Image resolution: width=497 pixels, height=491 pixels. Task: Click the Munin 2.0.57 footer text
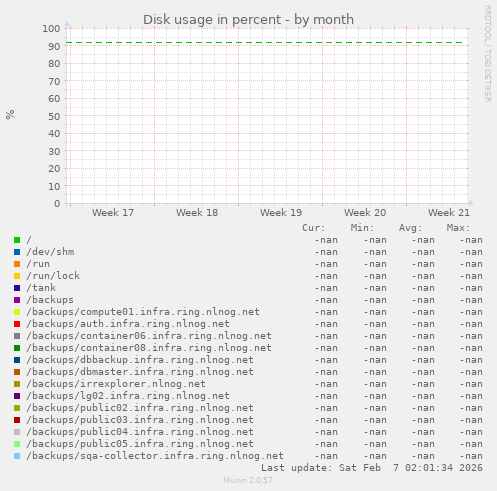tap(248, 480)
